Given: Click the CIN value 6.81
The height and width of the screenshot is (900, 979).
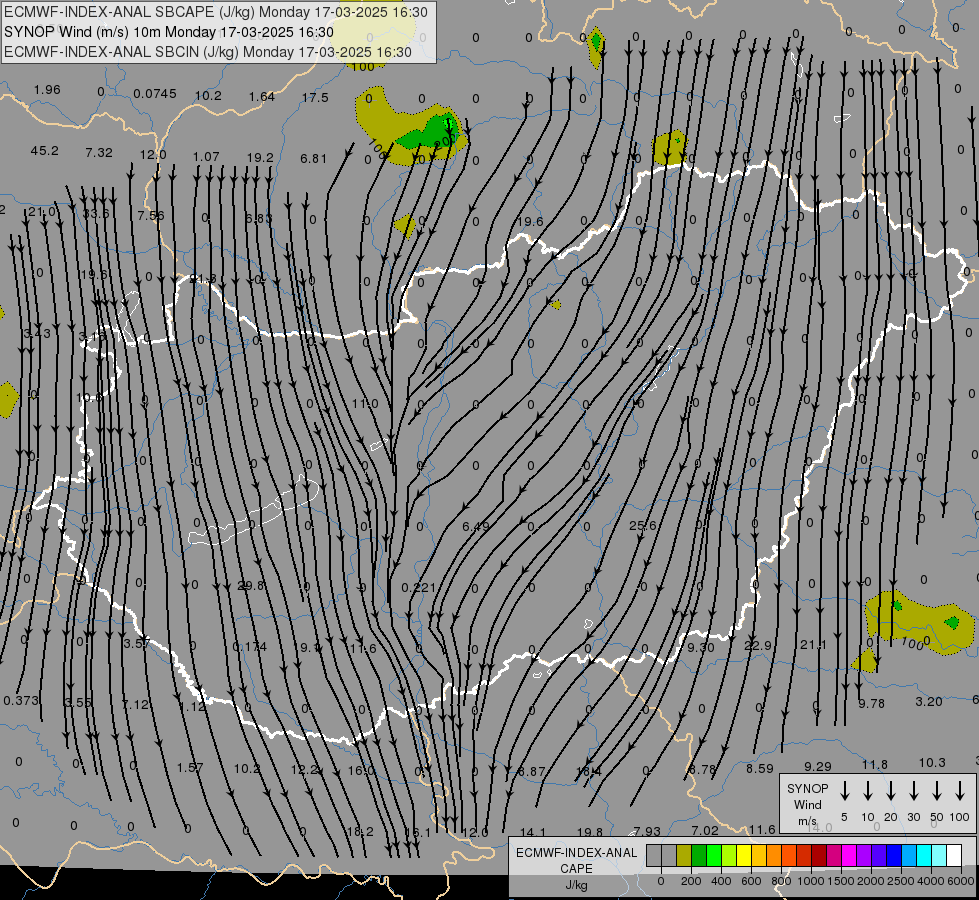Looking at the screenshot, I should pos(313,159).
